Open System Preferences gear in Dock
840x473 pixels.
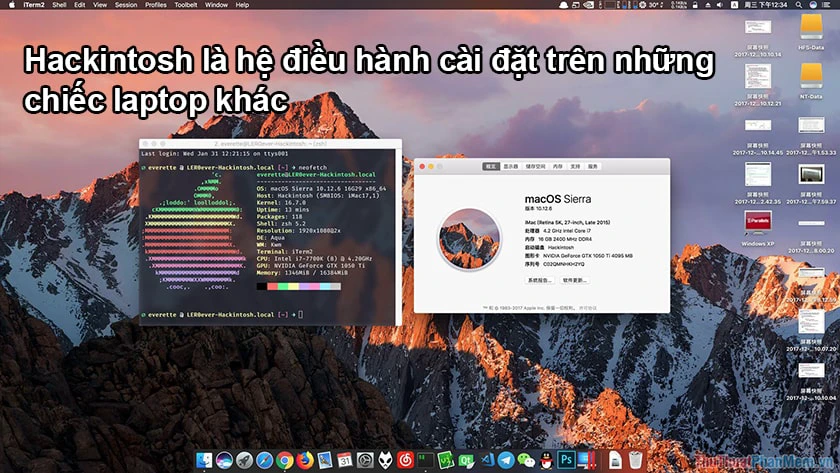(365, 460)
